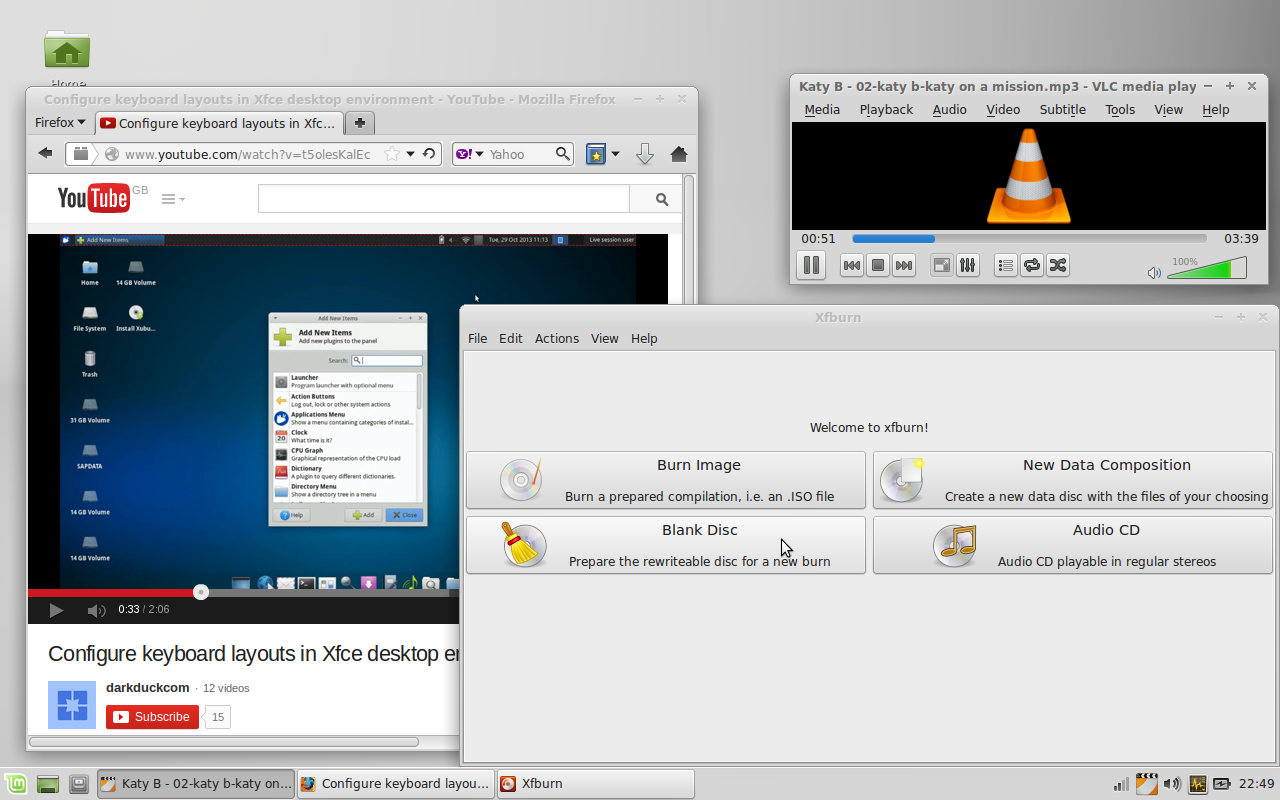Open the Firefox URL history dropdown
The image size is (1280, 800).
coord(410,154)
